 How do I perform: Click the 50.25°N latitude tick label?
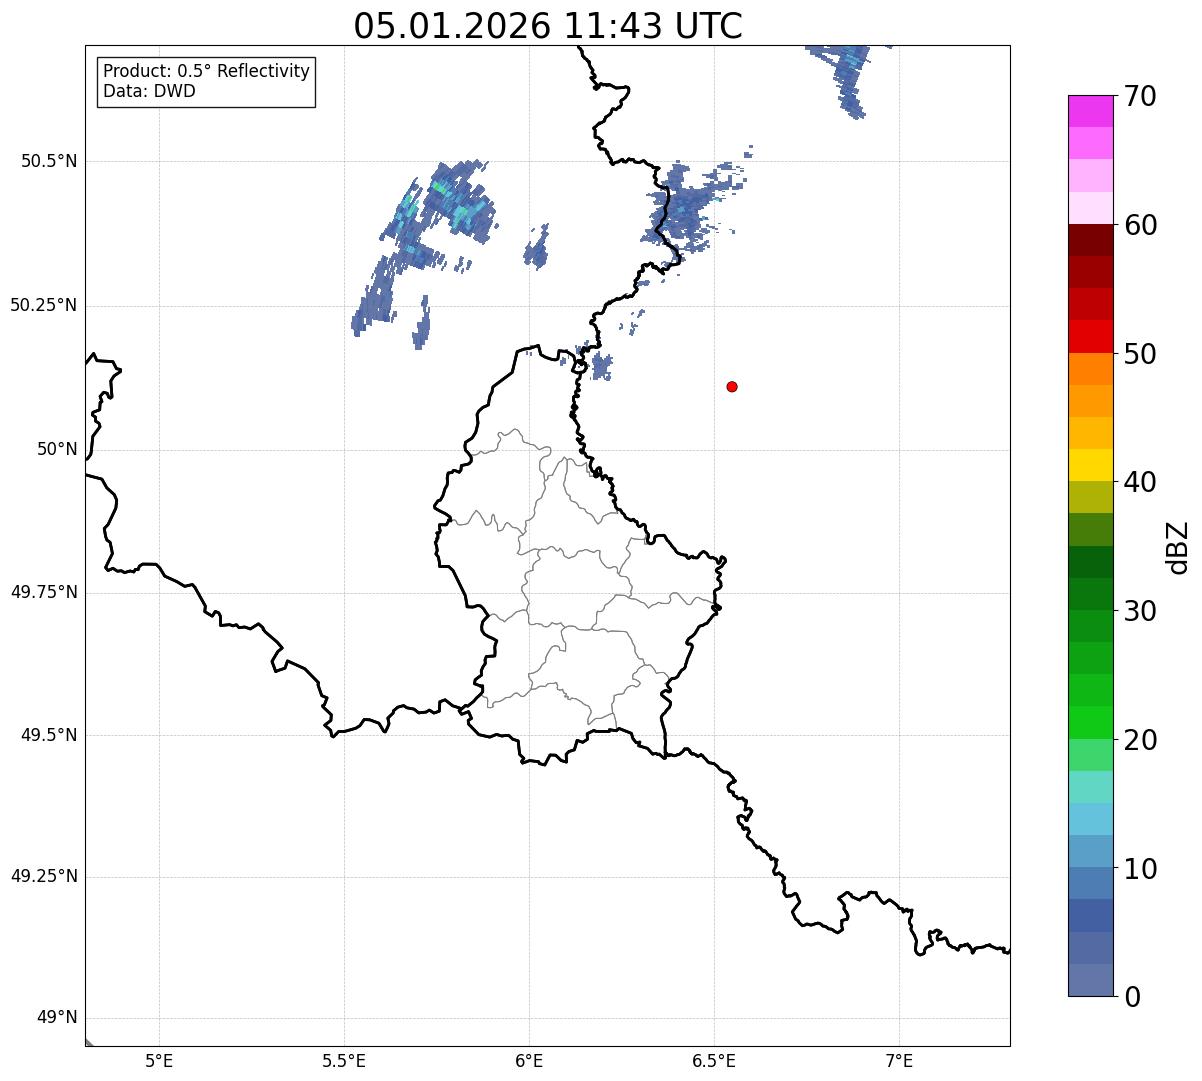click(x=43, y=305)
